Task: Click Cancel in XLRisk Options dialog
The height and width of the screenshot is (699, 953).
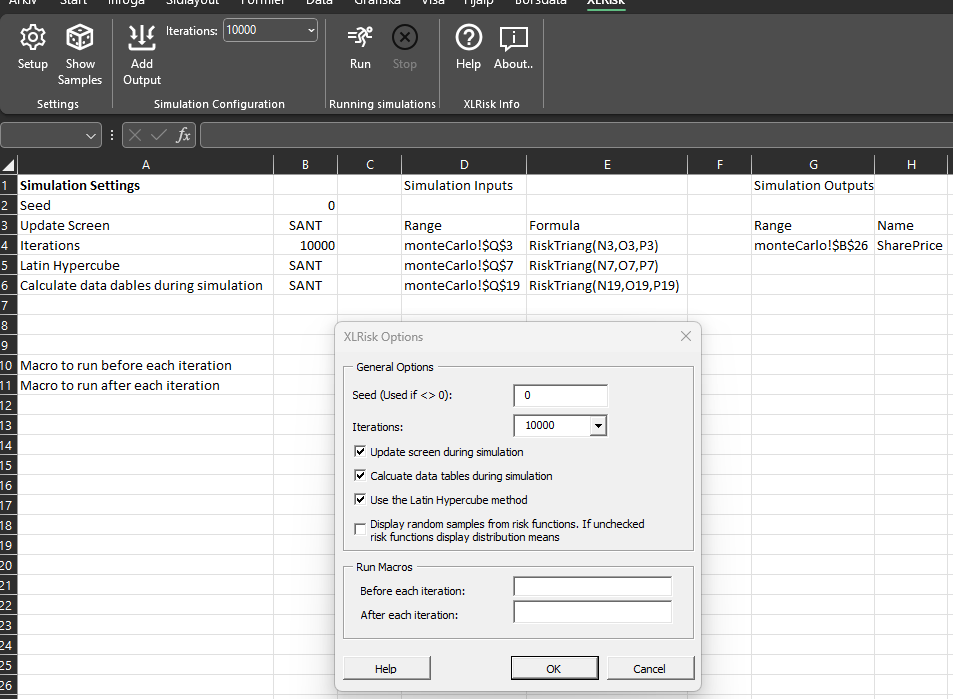Action: 650,669
